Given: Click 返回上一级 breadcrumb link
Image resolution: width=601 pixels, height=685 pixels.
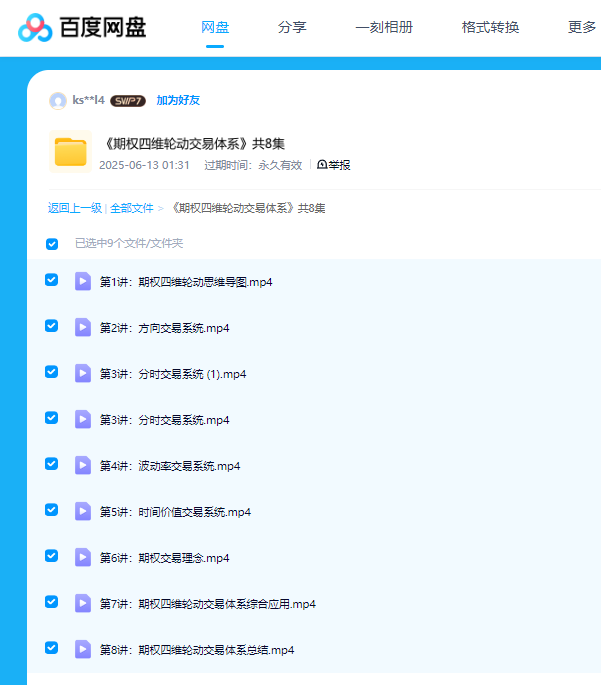Looking at the screenshot, I should pyautogui.click(x=75, y=208).
